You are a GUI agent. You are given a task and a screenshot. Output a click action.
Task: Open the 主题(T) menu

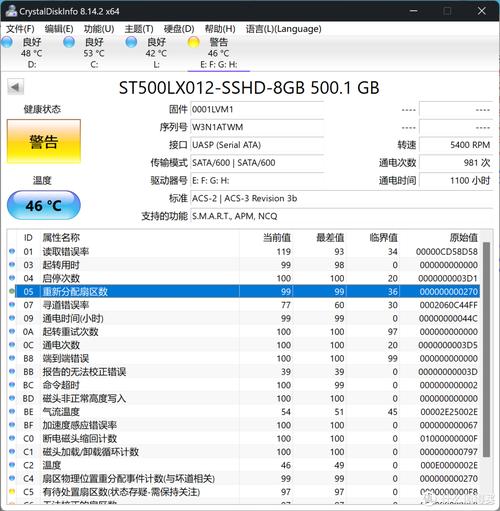[x=139, y=29]
